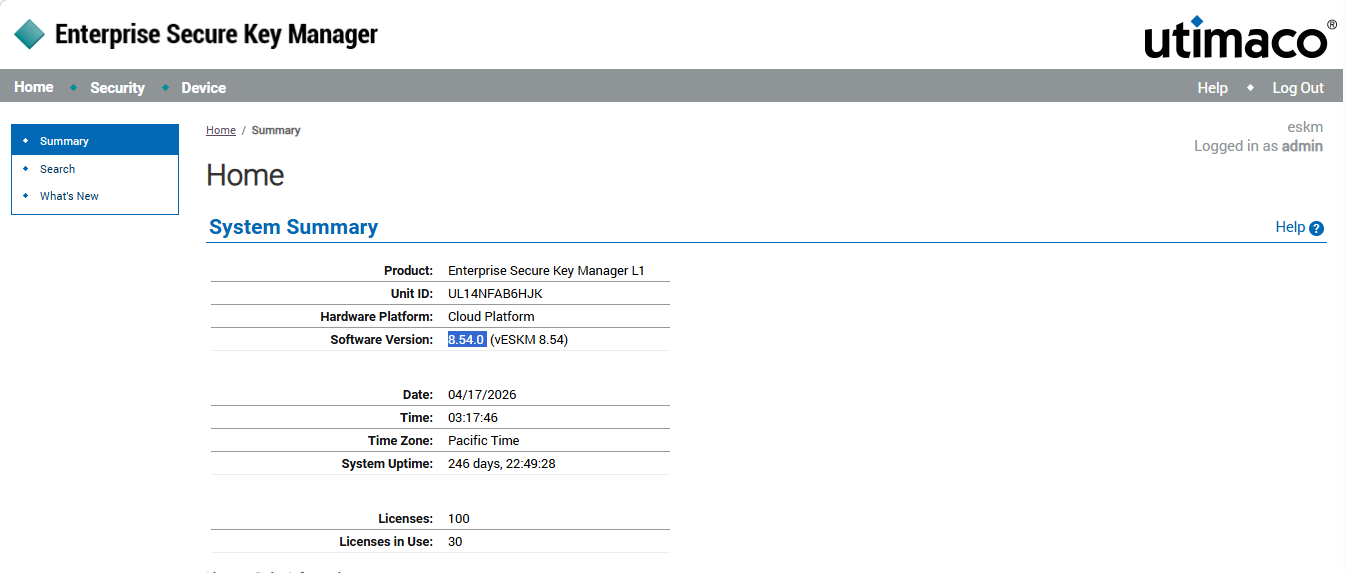Click the Licenses in Use value 30
Image resolution: width=1346 pixels, height=573 pixels.
click(455, 542)
